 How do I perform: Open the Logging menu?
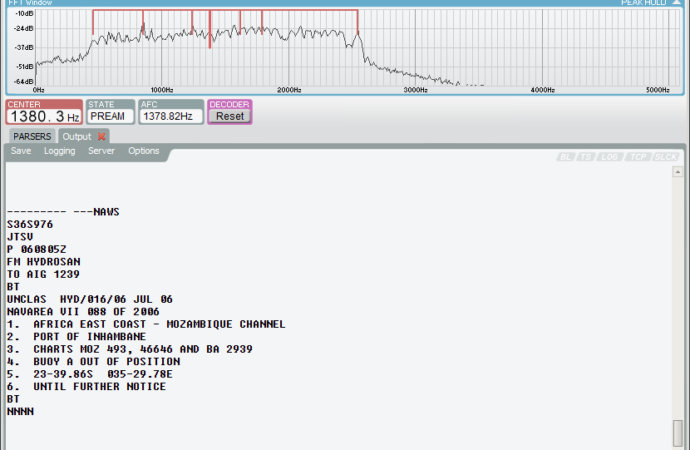click(x=59, y=151)
